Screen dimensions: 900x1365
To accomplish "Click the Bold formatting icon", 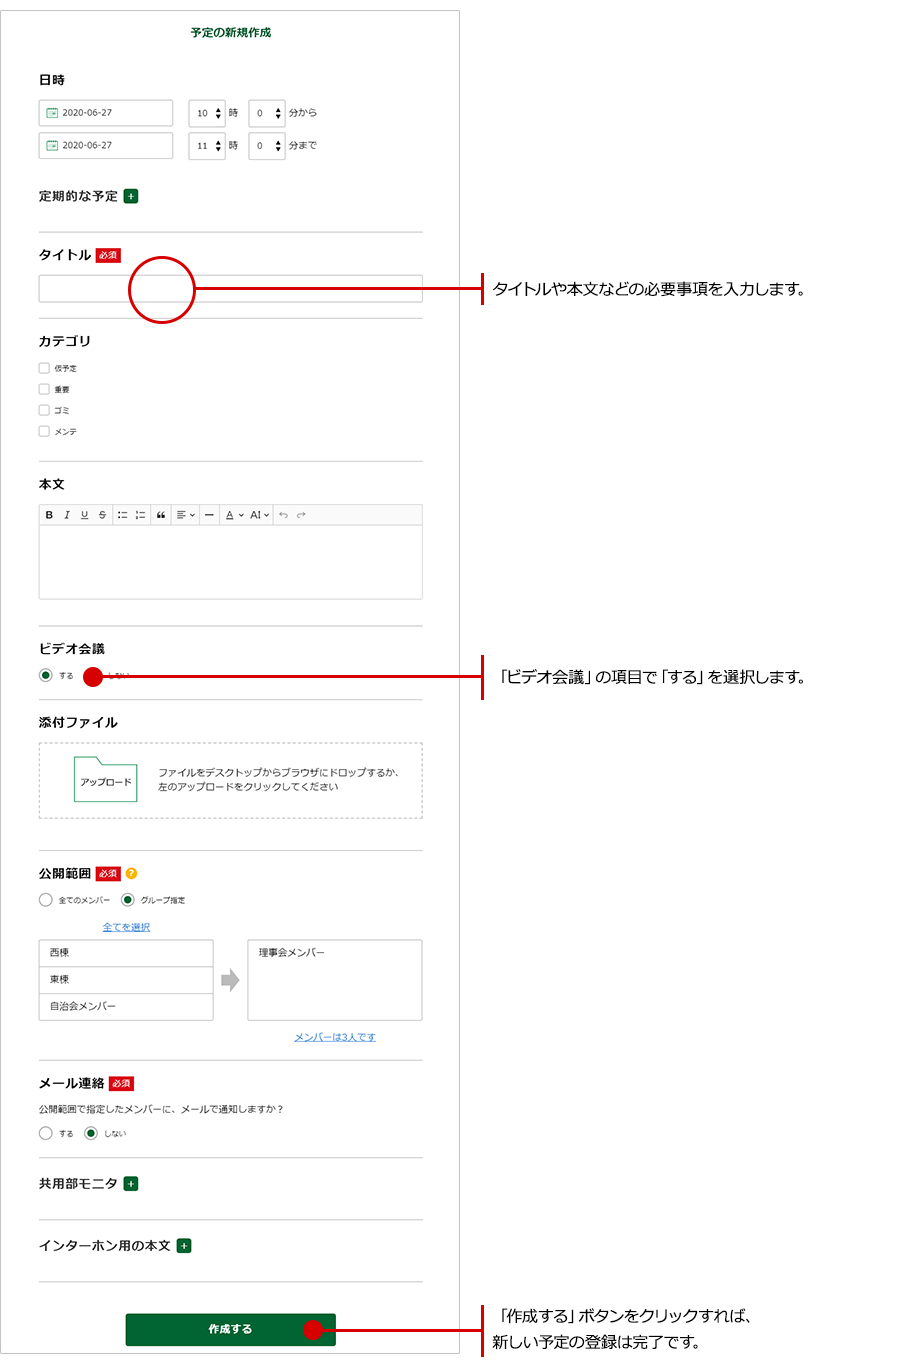I will [49, 515].
